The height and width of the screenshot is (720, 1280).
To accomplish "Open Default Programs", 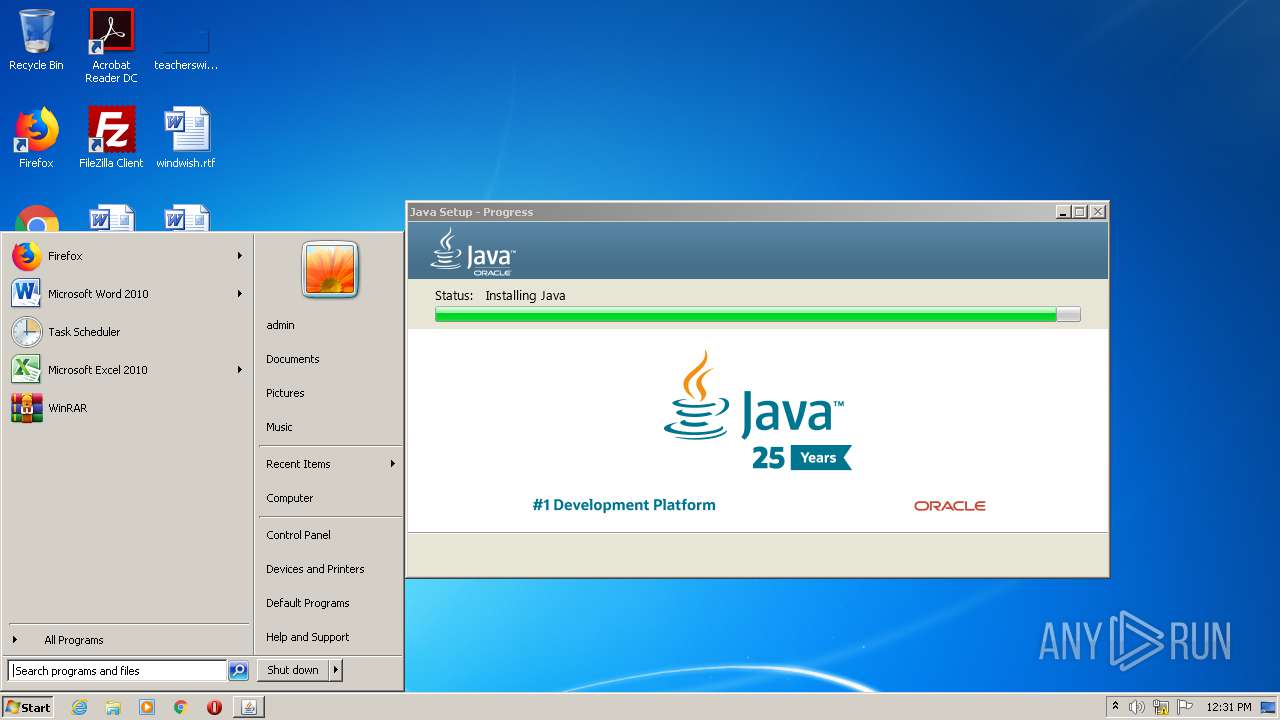I will pyautogui.click(x=307, y=603).
